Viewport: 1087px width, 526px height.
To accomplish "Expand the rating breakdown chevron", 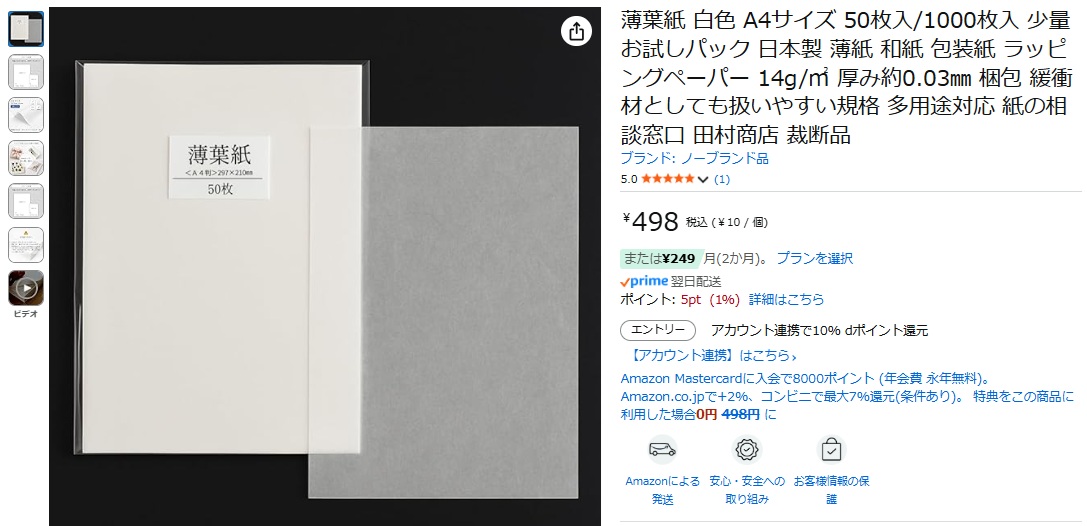I will click(x=703, y=179).
